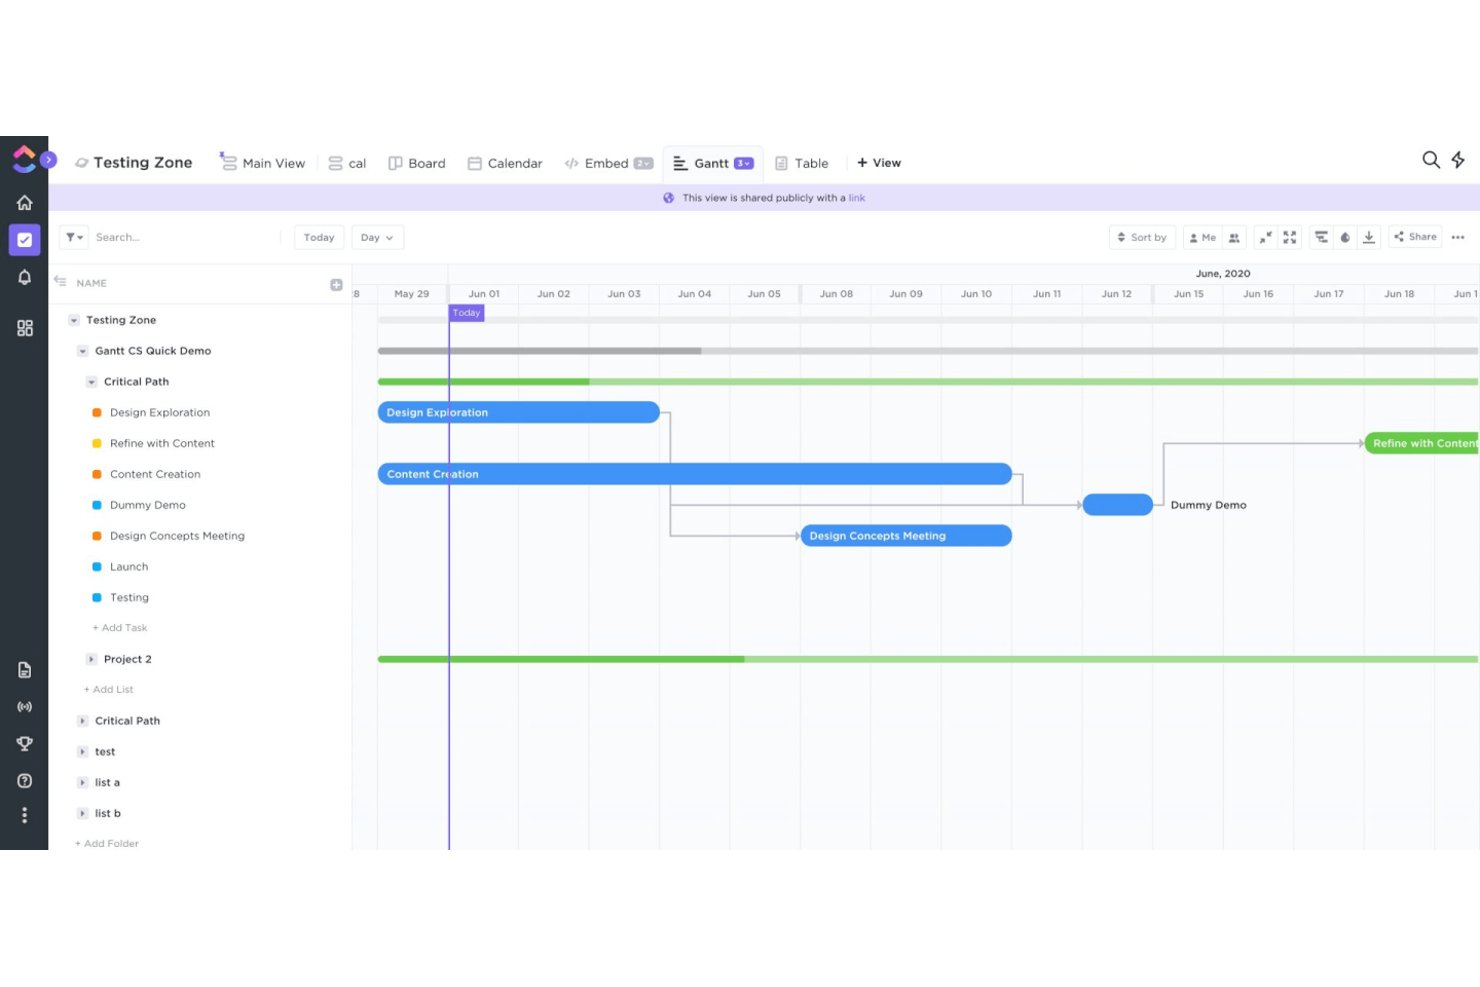Click the download export icon in toolbar

1369,238
